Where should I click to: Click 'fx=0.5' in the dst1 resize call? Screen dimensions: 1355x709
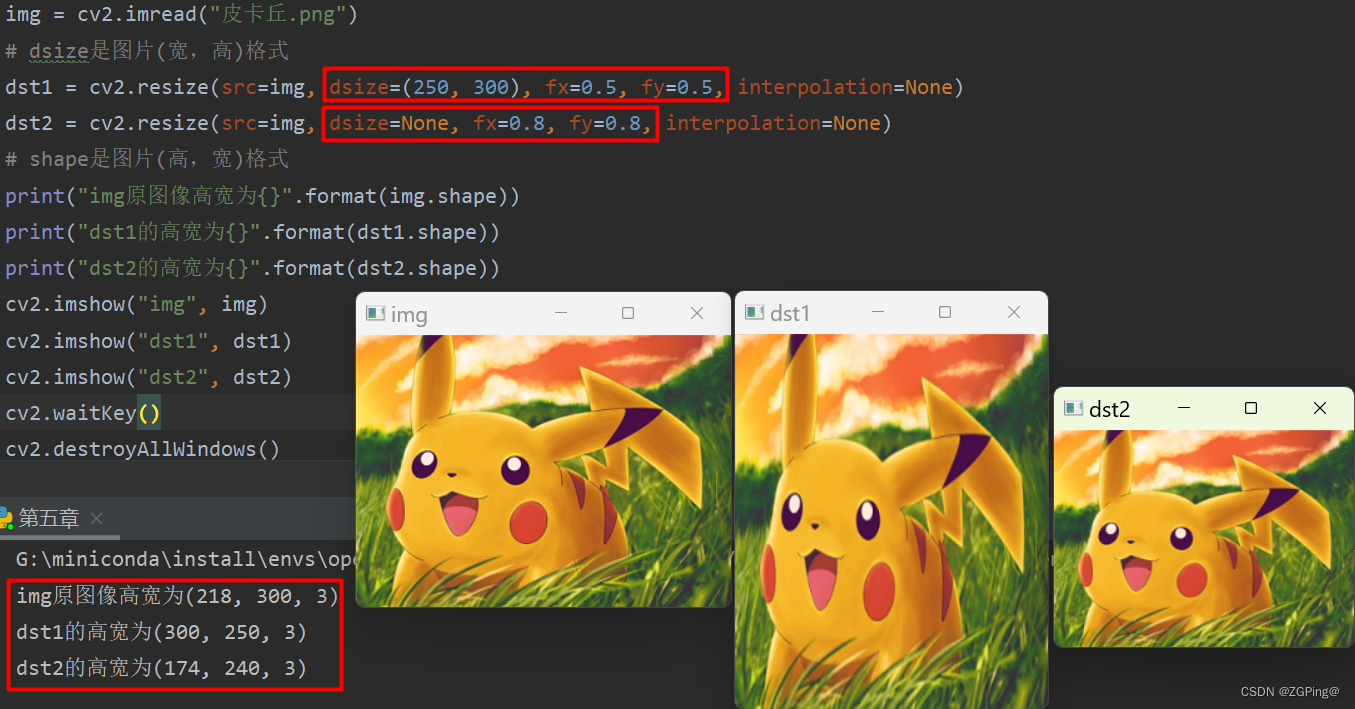pyautogui.click(x=581, y=87)
